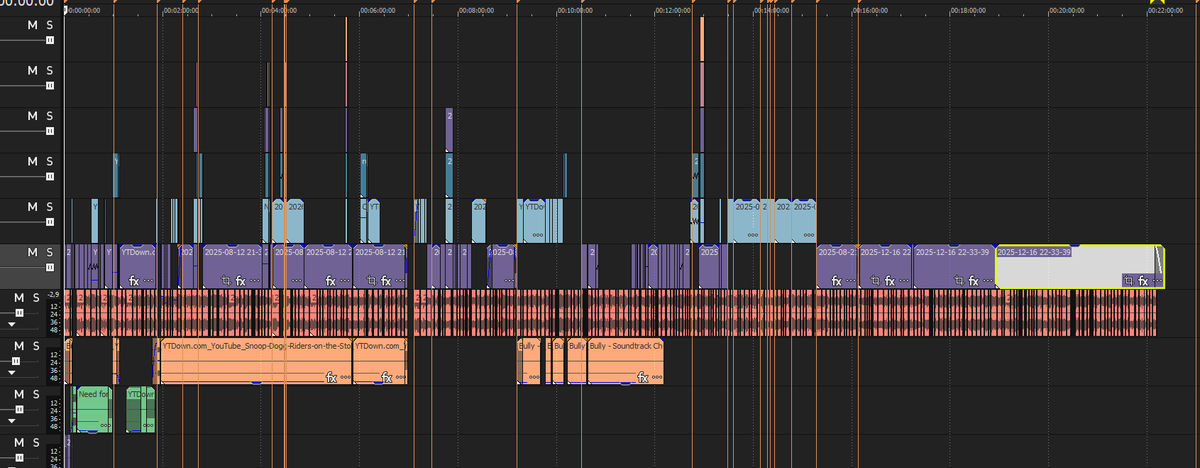1200x468 pixels.
Task: Jump to 00:08:00:00 on the ruler
Action: [x=476, y=10]
